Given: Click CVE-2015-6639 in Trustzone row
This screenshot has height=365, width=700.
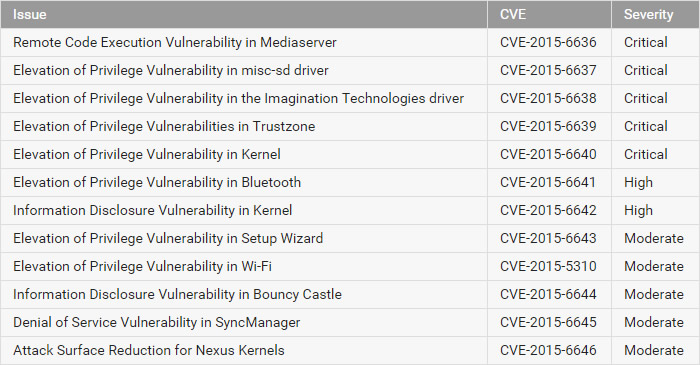Looking at the screenshot, I should click(548, 126).
